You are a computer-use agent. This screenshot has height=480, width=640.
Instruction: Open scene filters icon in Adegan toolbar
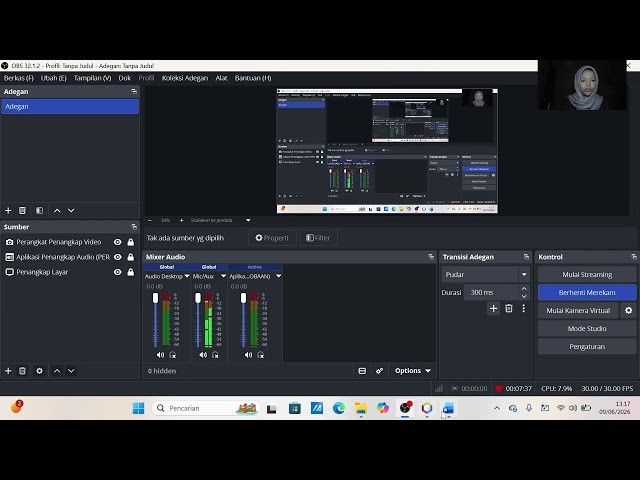coord(39,211)
